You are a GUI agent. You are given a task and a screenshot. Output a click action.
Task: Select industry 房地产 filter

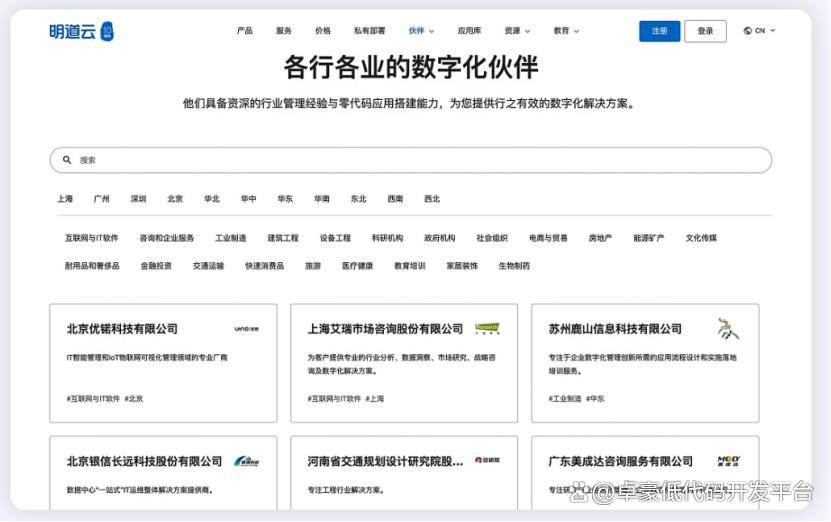tap(600, 238)
